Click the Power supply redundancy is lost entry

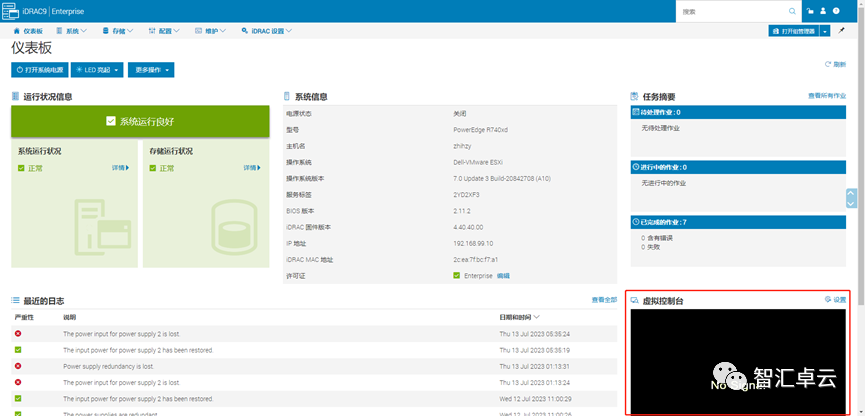pos(109,366)
